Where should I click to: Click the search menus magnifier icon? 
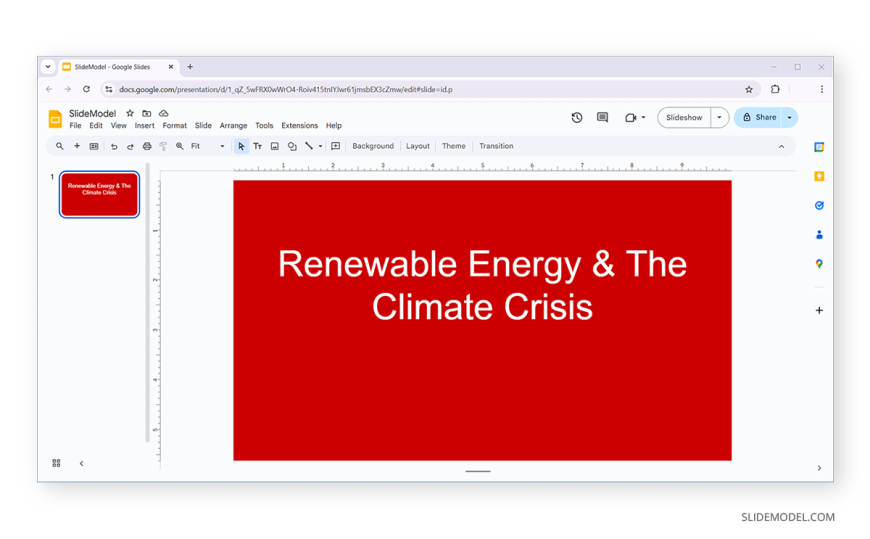pyautogui.click(x=59, y=147)
